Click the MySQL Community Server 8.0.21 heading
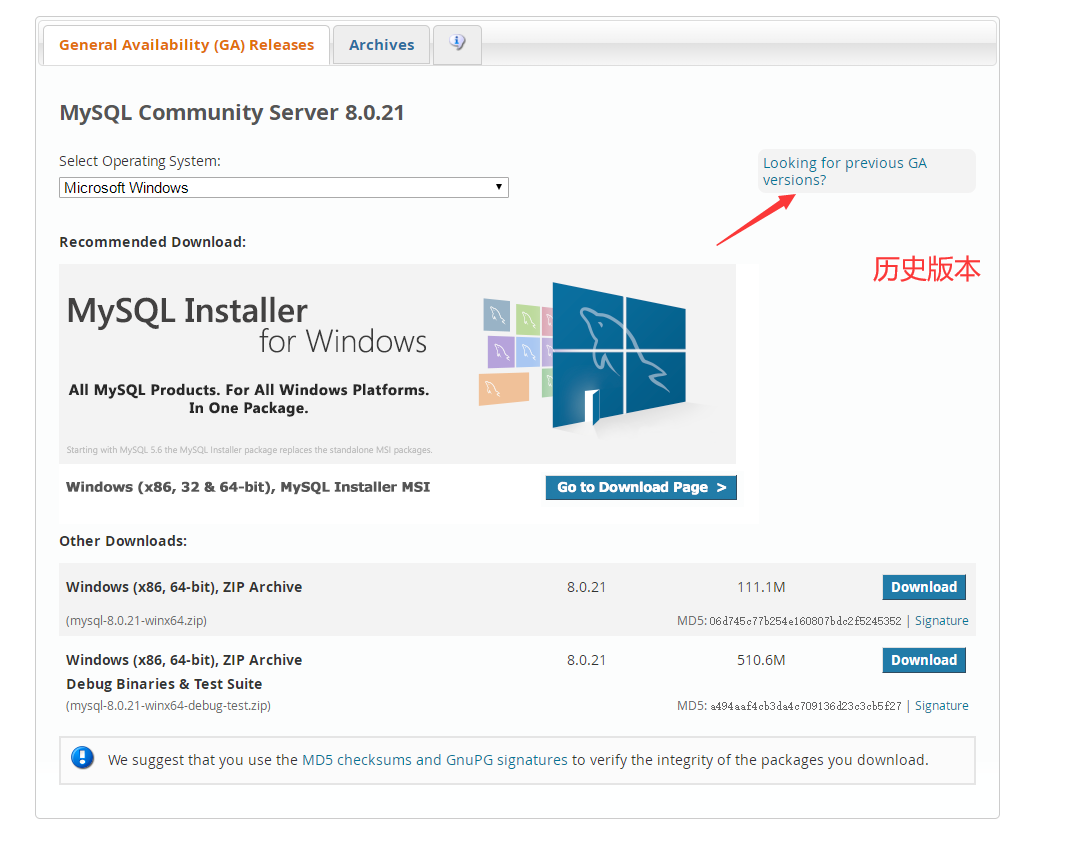The image size is (1070, 849). [232, 112]
